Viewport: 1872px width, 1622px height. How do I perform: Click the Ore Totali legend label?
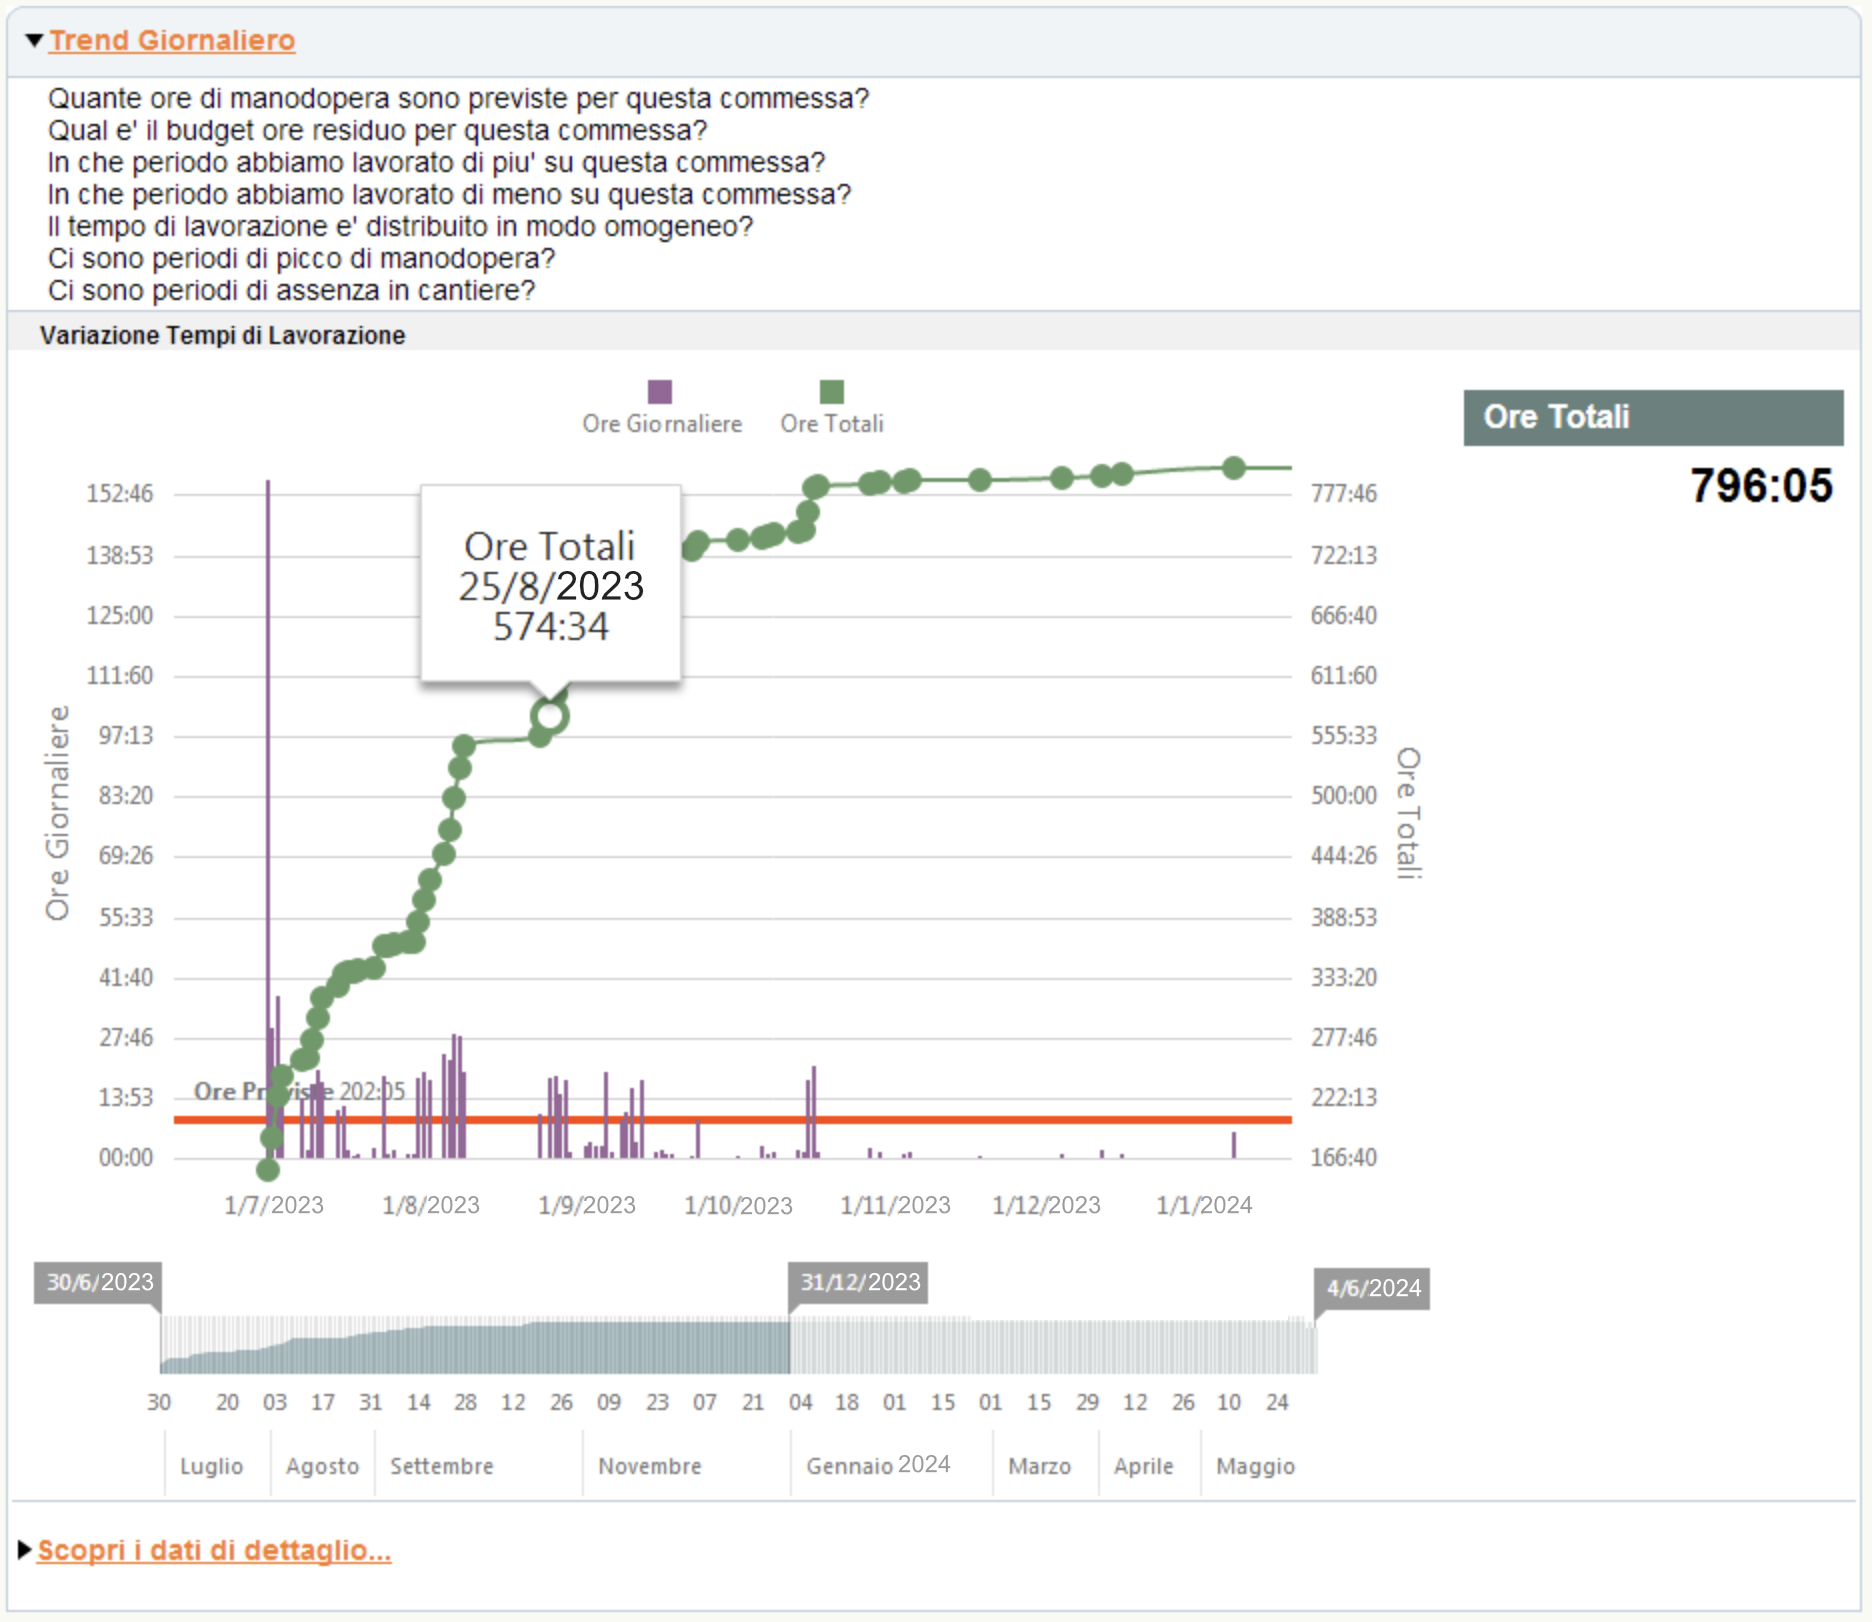832,424
